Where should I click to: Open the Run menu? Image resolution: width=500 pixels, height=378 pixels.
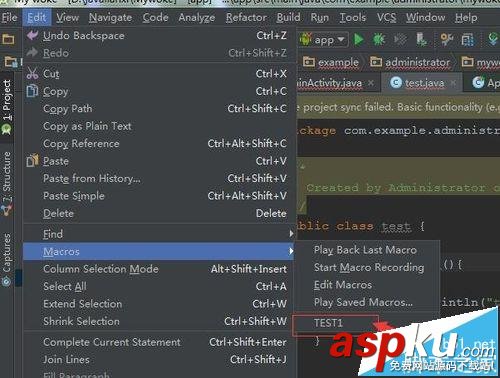[320, 17]
